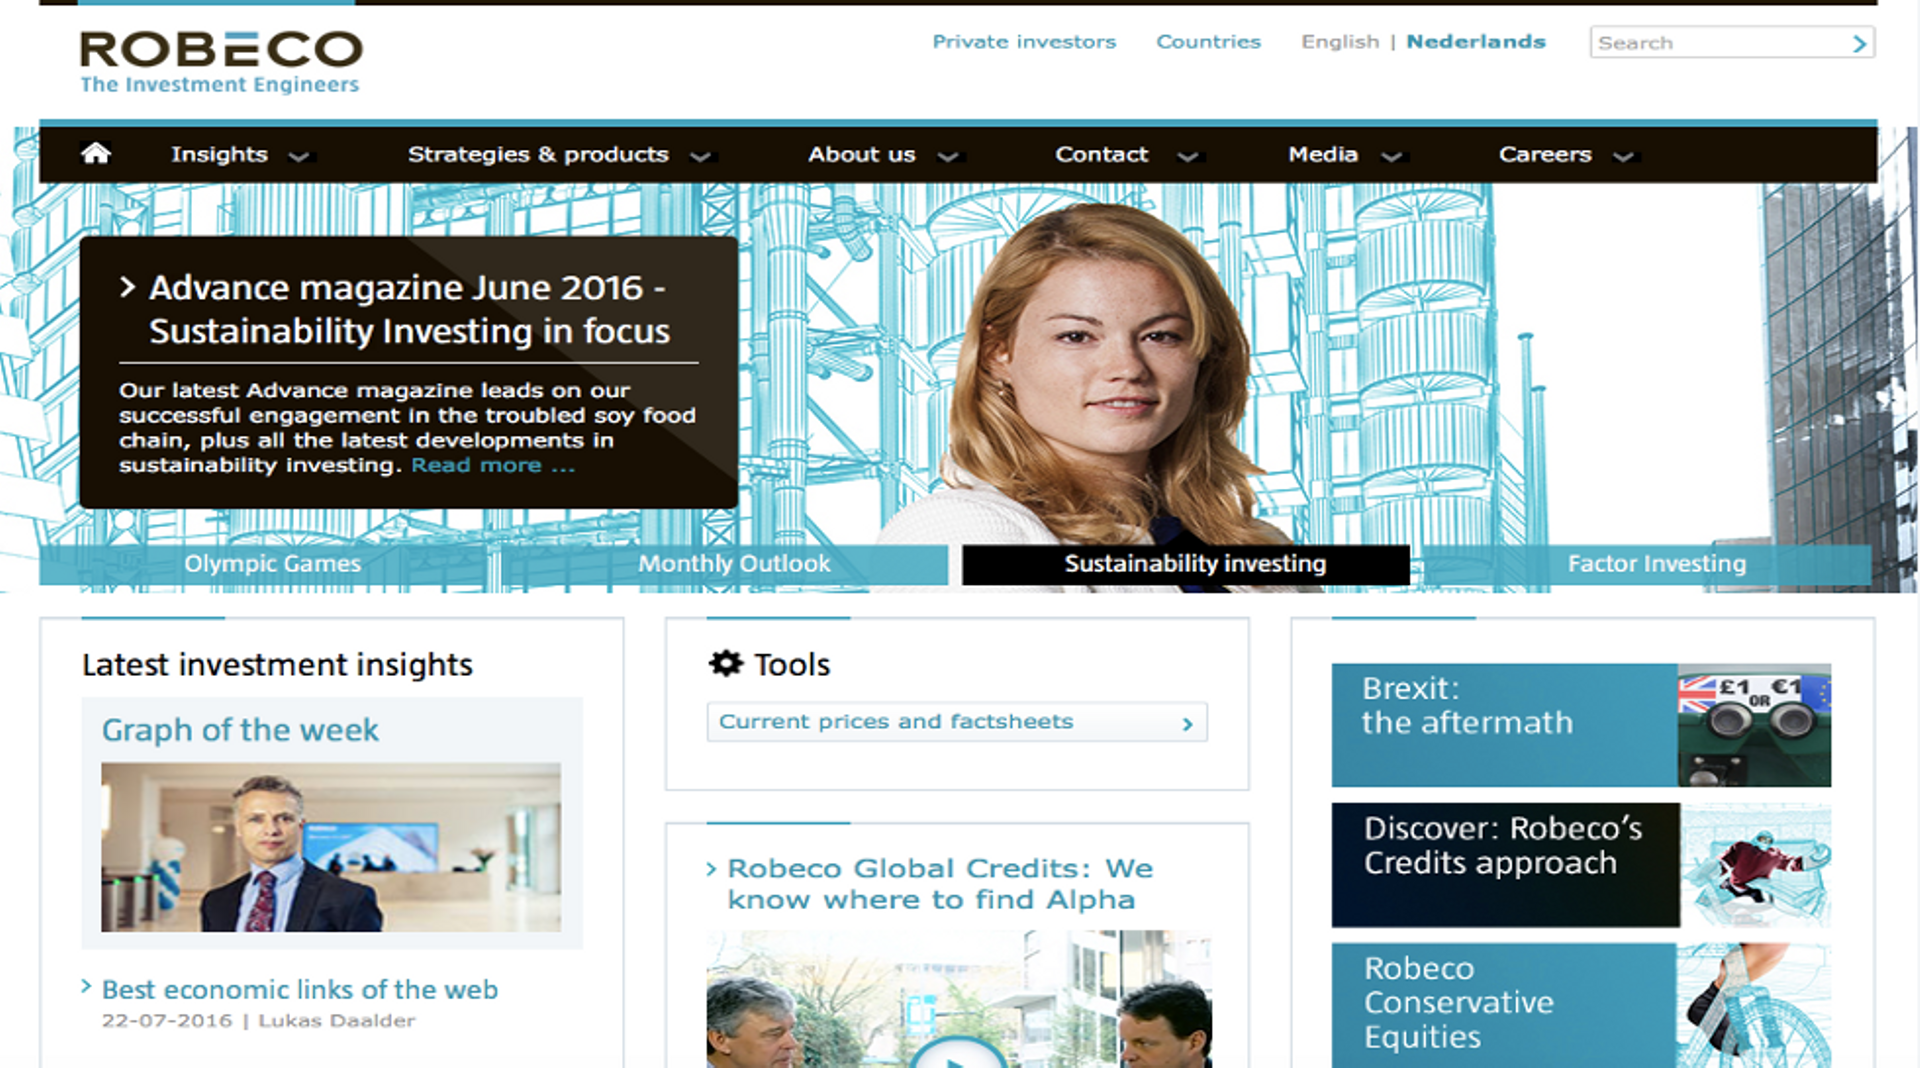Click the gear icon next to Tools

pyautogui.click(x=724, y=663)
